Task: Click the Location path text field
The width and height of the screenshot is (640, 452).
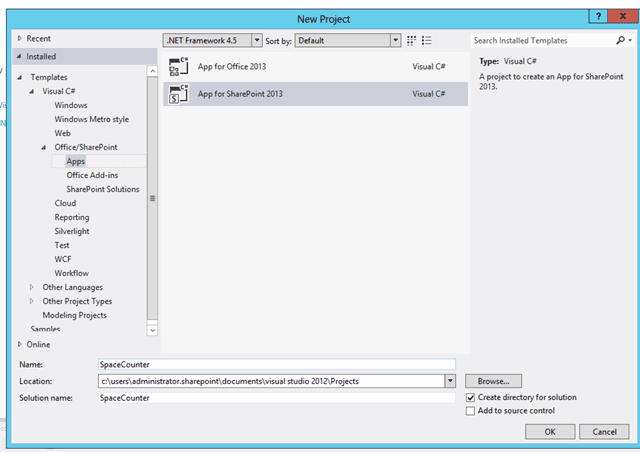Action: pos(271,381)
